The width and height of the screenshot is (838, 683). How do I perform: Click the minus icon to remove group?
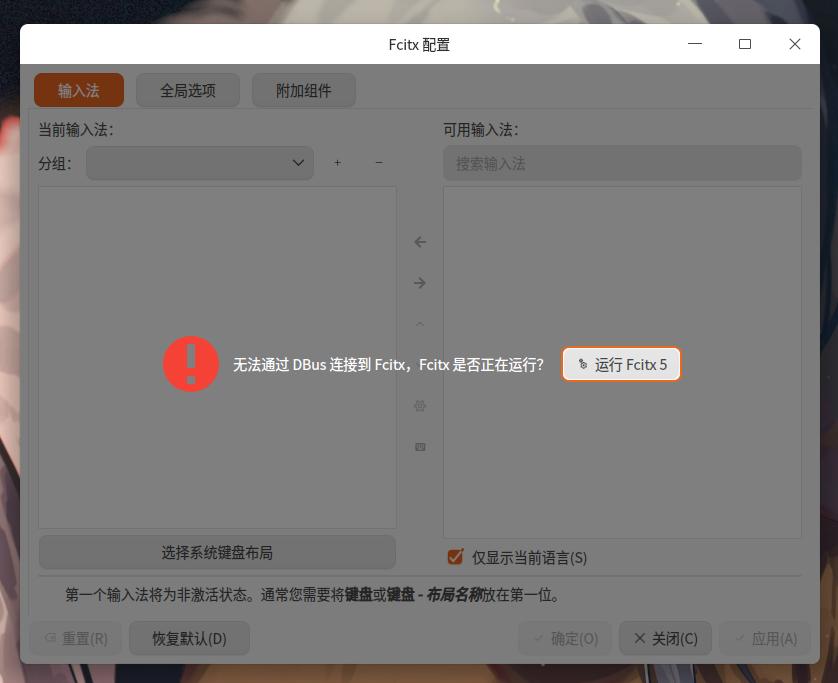click(379, 162)
